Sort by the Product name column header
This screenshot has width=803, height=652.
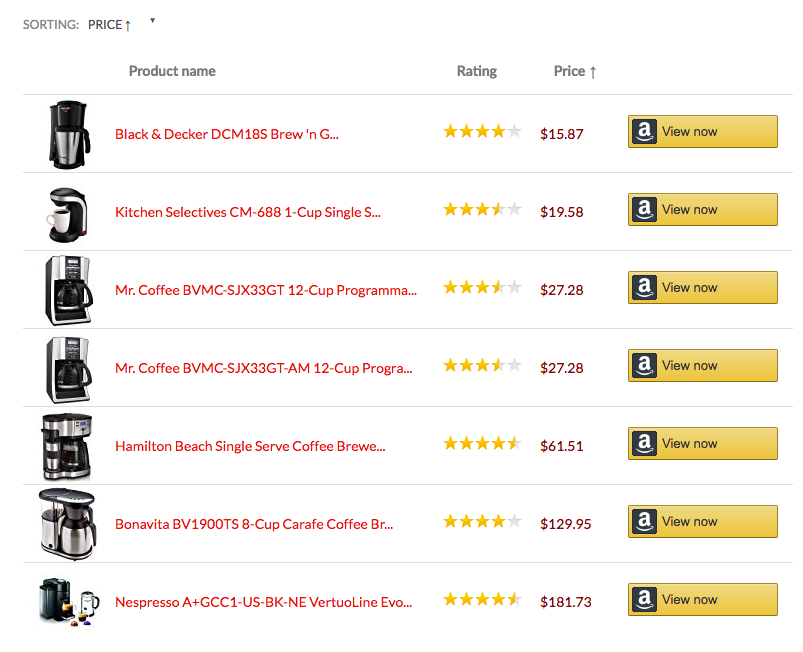click(172, 71)
